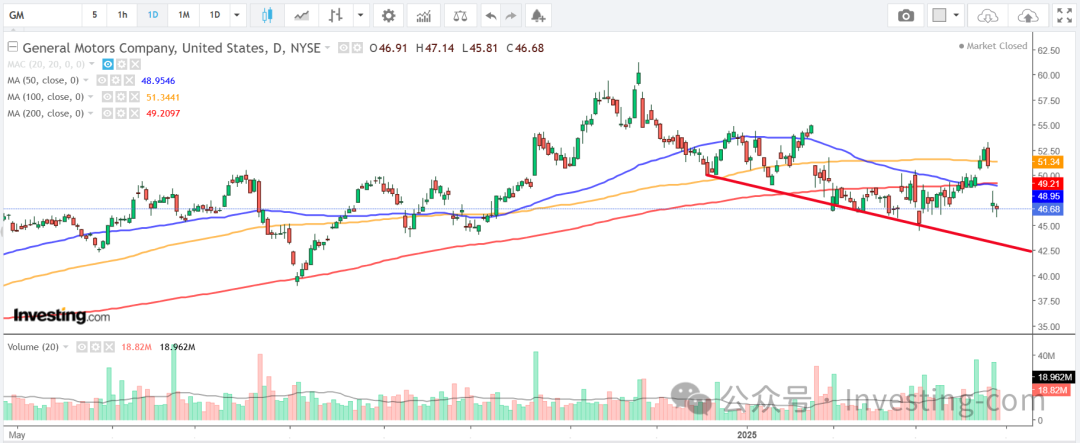Click the 18.82M volume legend value
This screenshot has height=443, width=1080.
click(134, 347)
